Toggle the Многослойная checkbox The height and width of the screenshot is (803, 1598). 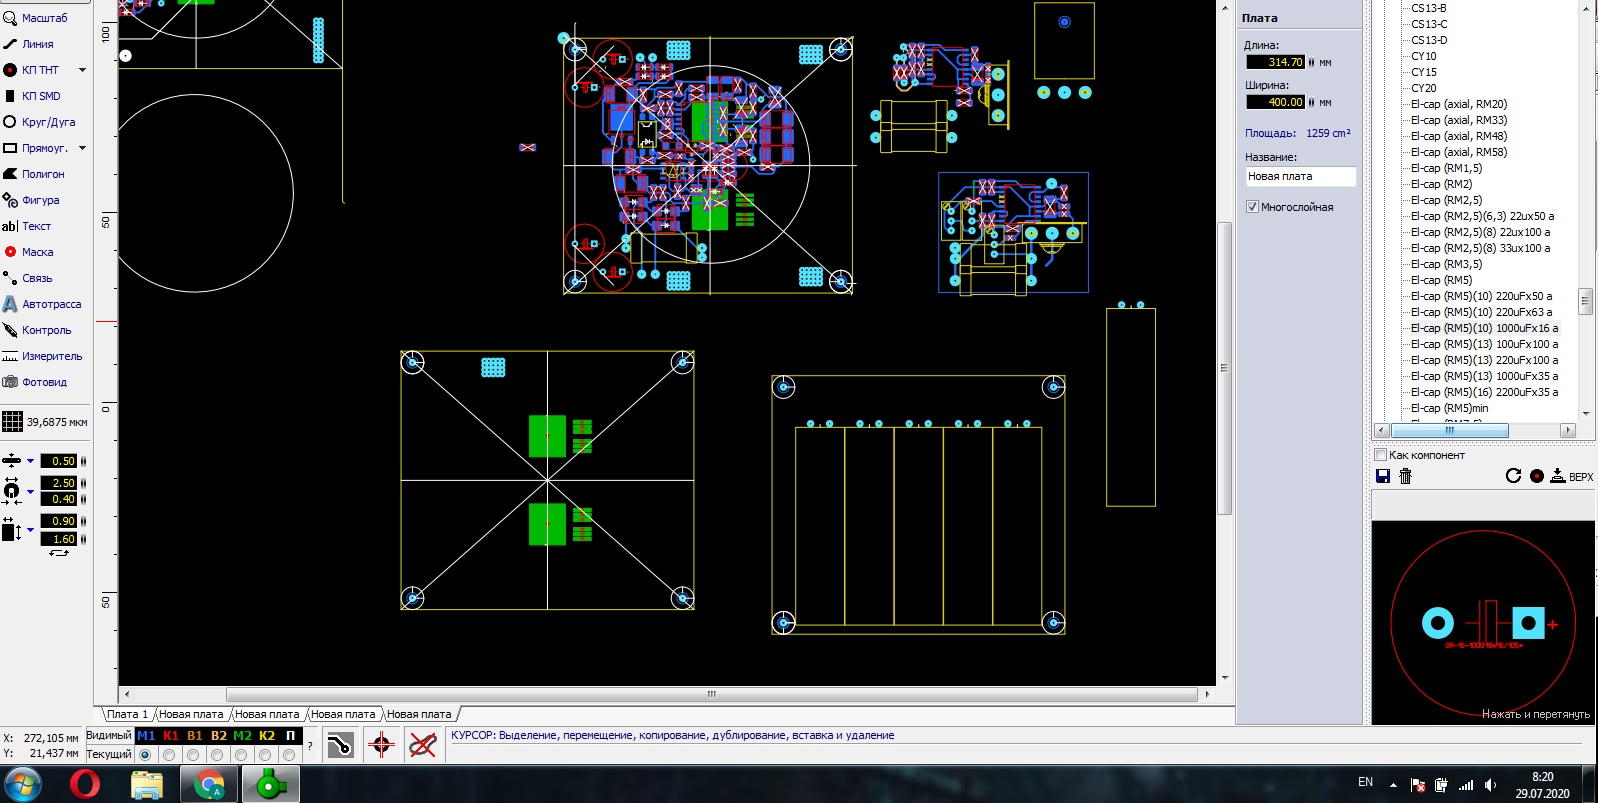pos(1252,207)
